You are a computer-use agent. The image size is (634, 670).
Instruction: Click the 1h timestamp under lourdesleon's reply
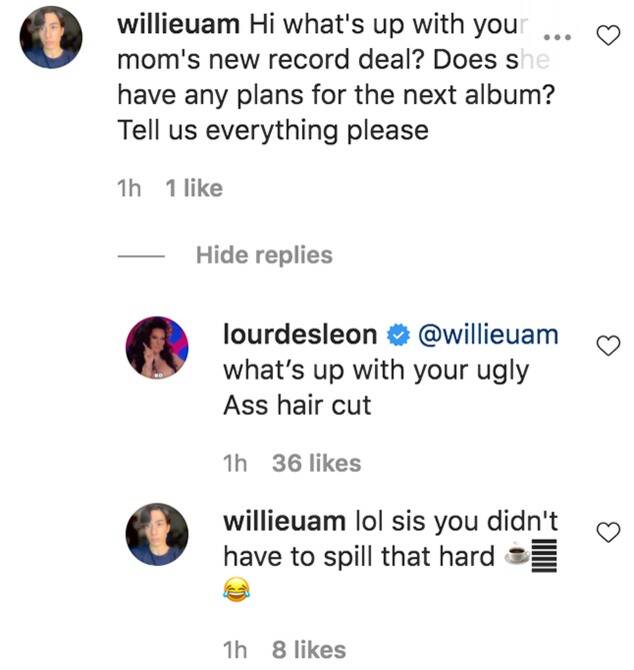pos(235,463)
